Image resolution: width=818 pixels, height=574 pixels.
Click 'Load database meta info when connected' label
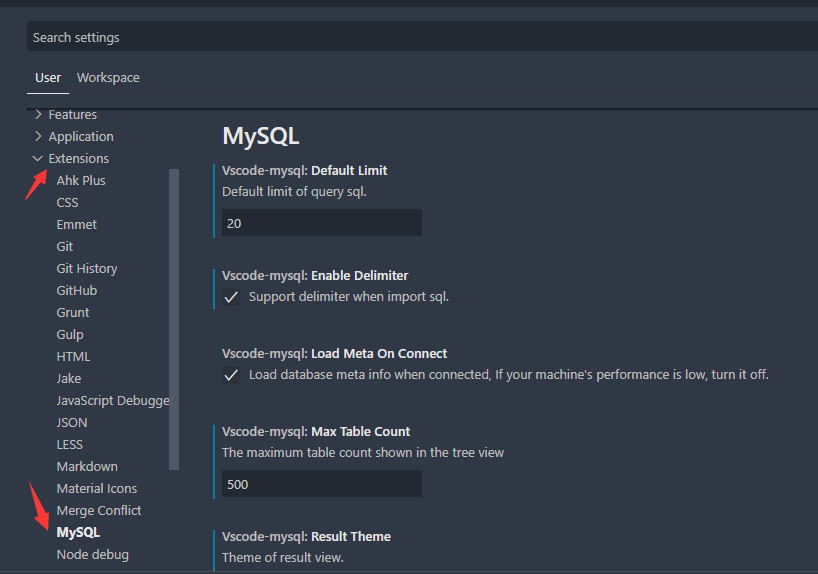pyautogui.click(x=509, y=375)
